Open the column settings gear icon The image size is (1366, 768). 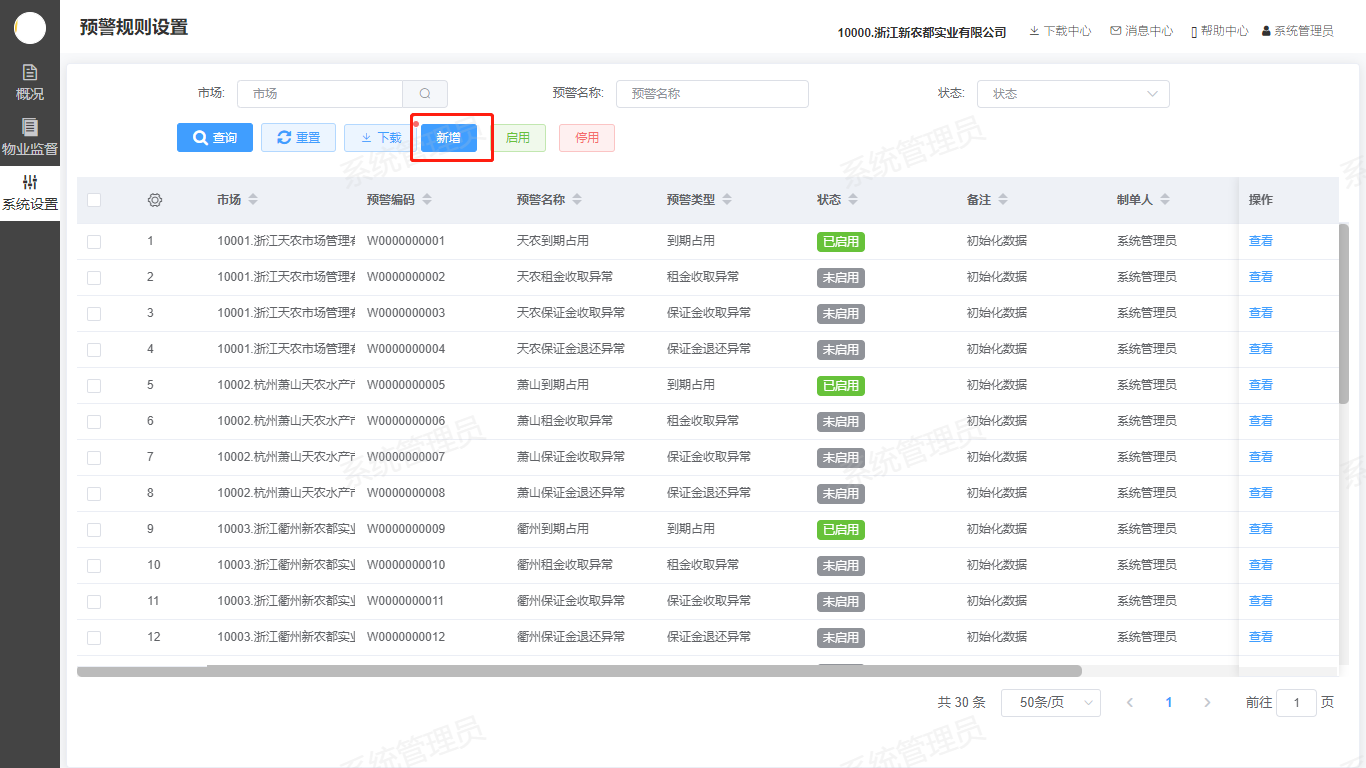(154, 200)
